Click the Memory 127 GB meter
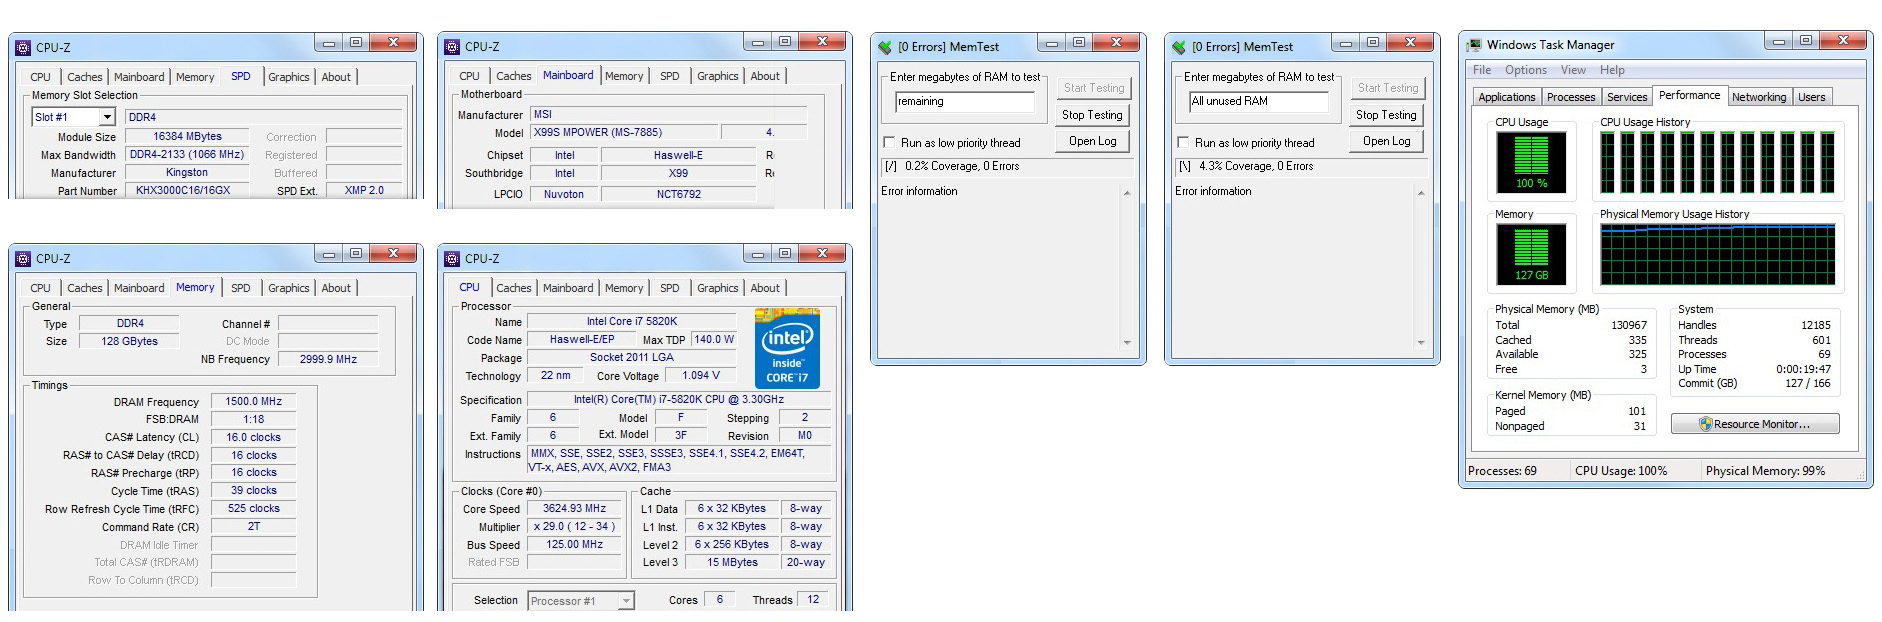Image resolution: width=1882 pixels, height=622 pixels. point(1531,254)
